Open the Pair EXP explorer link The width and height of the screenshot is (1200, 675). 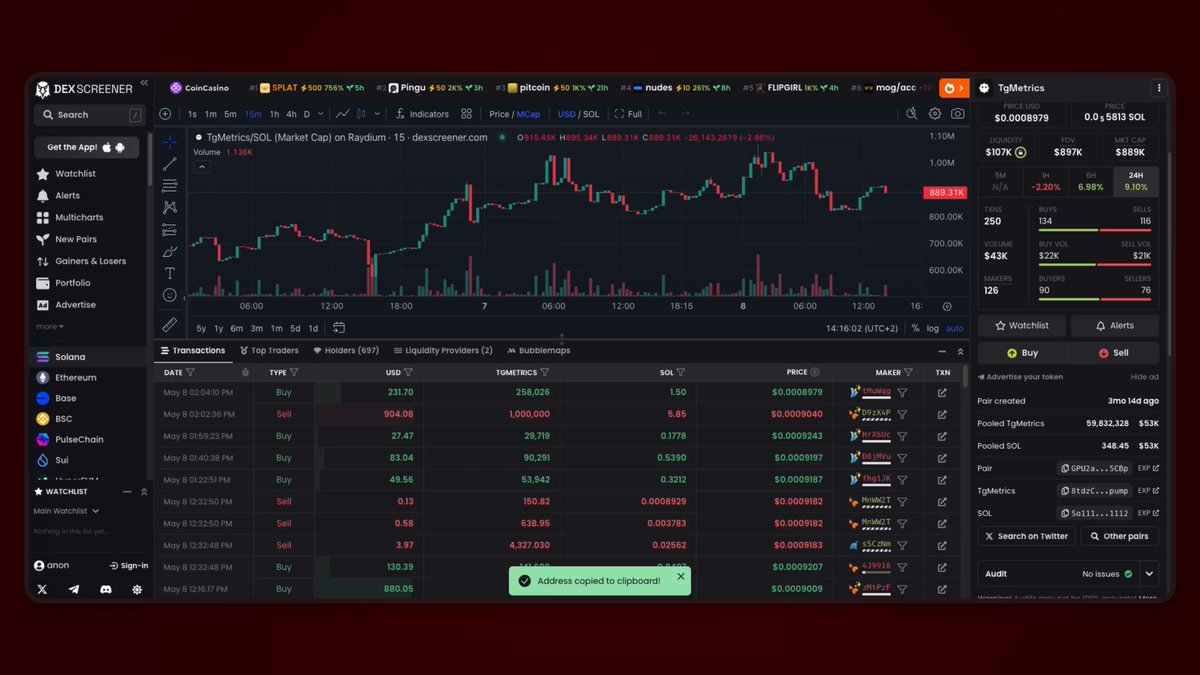1148,468
